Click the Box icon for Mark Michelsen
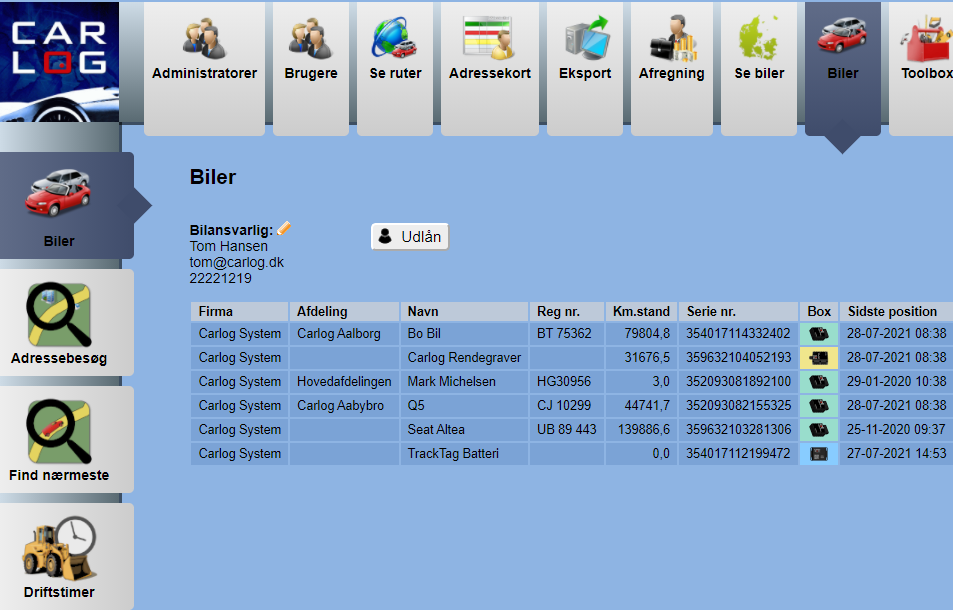Image resolution: width=953 pixels, height=610 pixels. coord(819,382)
